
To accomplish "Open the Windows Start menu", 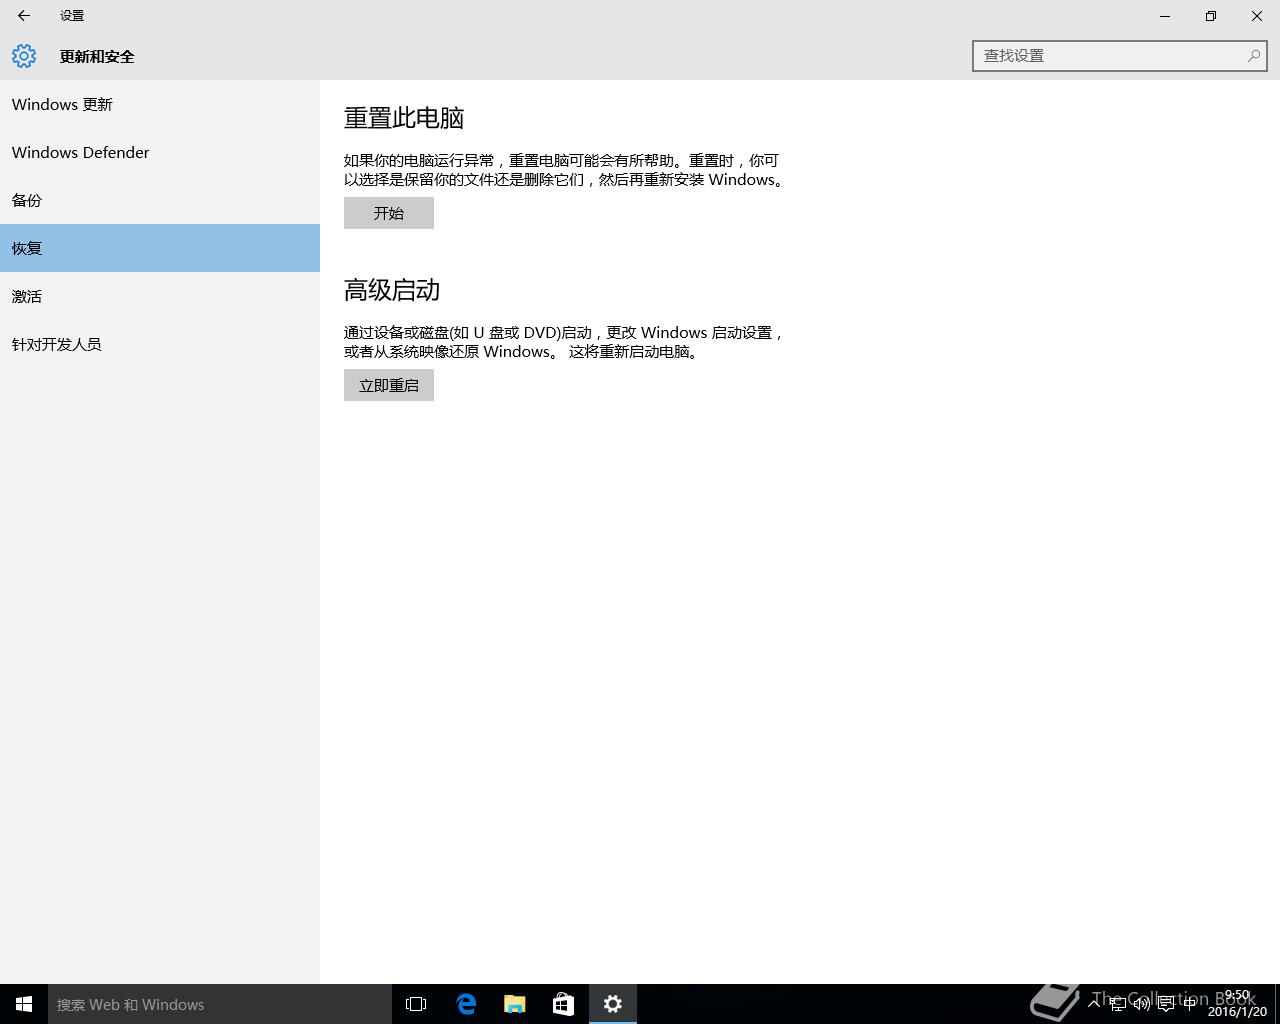I will pos(24,1004).
